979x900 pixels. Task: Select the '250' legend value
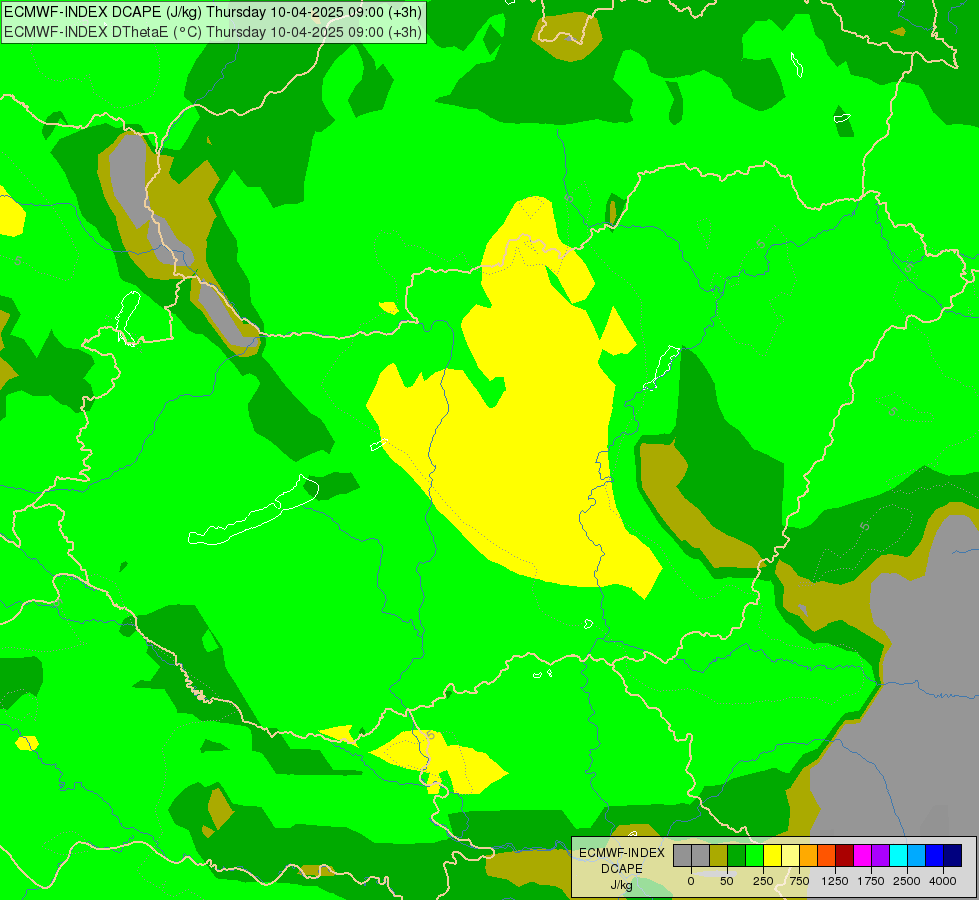(x=763, y=881)
